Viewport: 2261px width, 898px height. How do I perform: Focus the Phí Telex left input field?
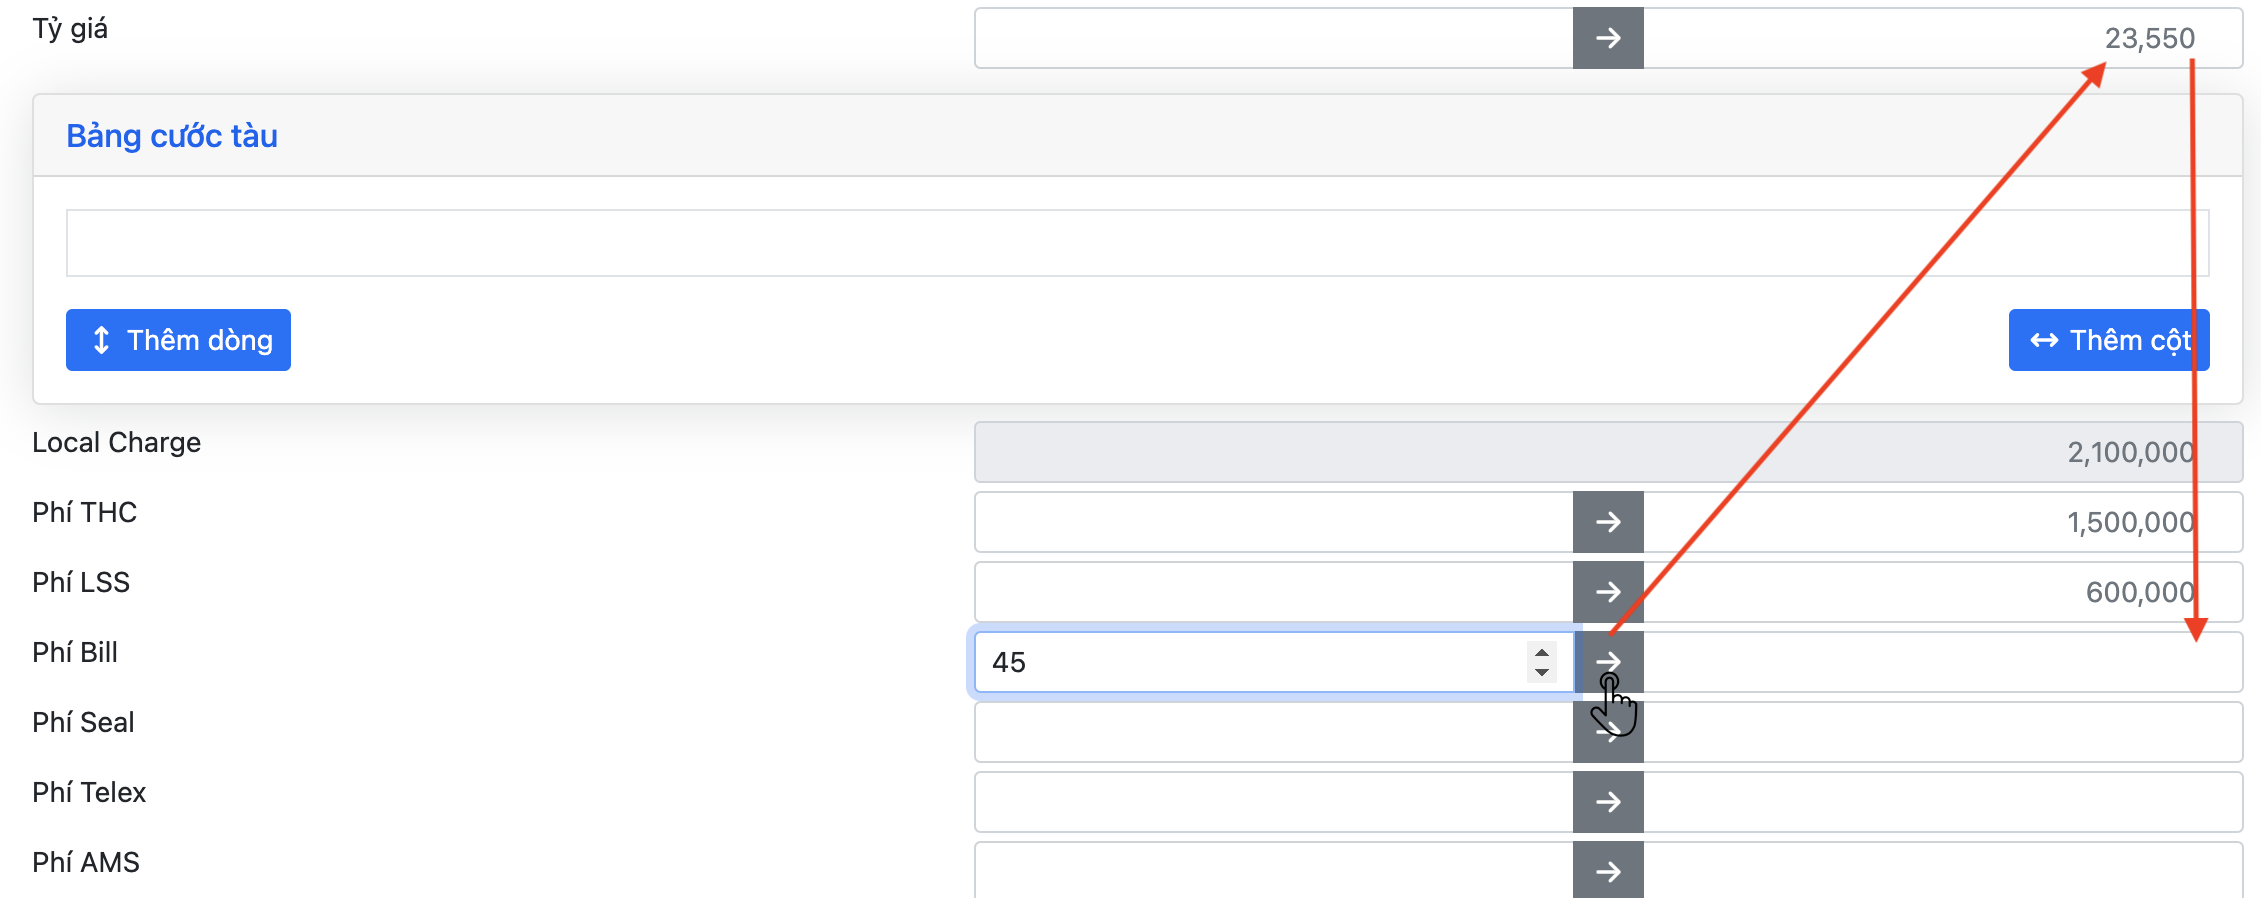1273,802
